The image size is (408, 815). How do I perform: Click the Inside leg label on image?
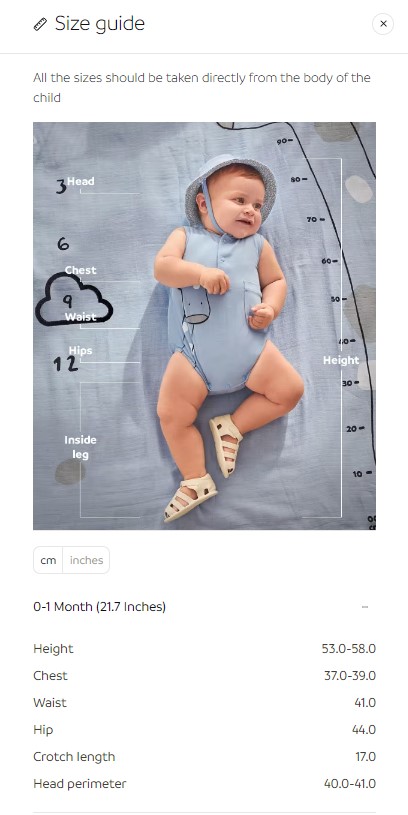pos(80,447)
